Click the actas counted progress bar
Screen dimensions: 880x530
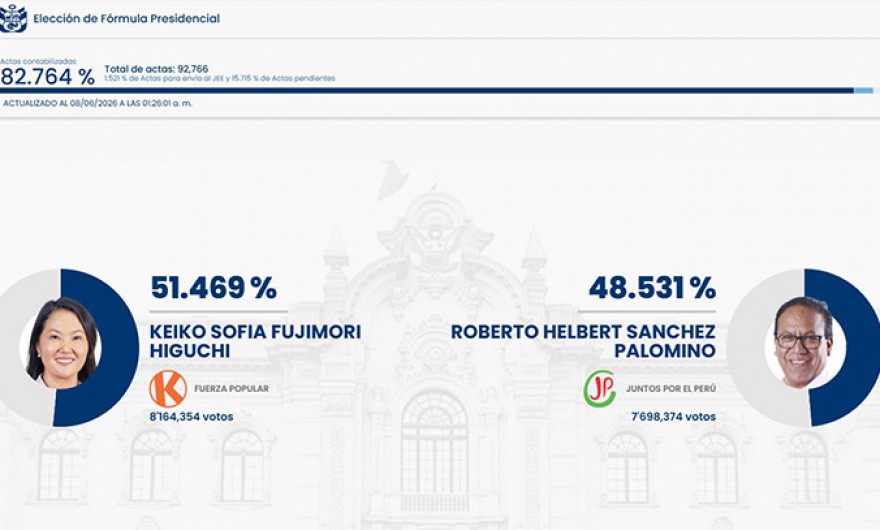coord(437,90)
